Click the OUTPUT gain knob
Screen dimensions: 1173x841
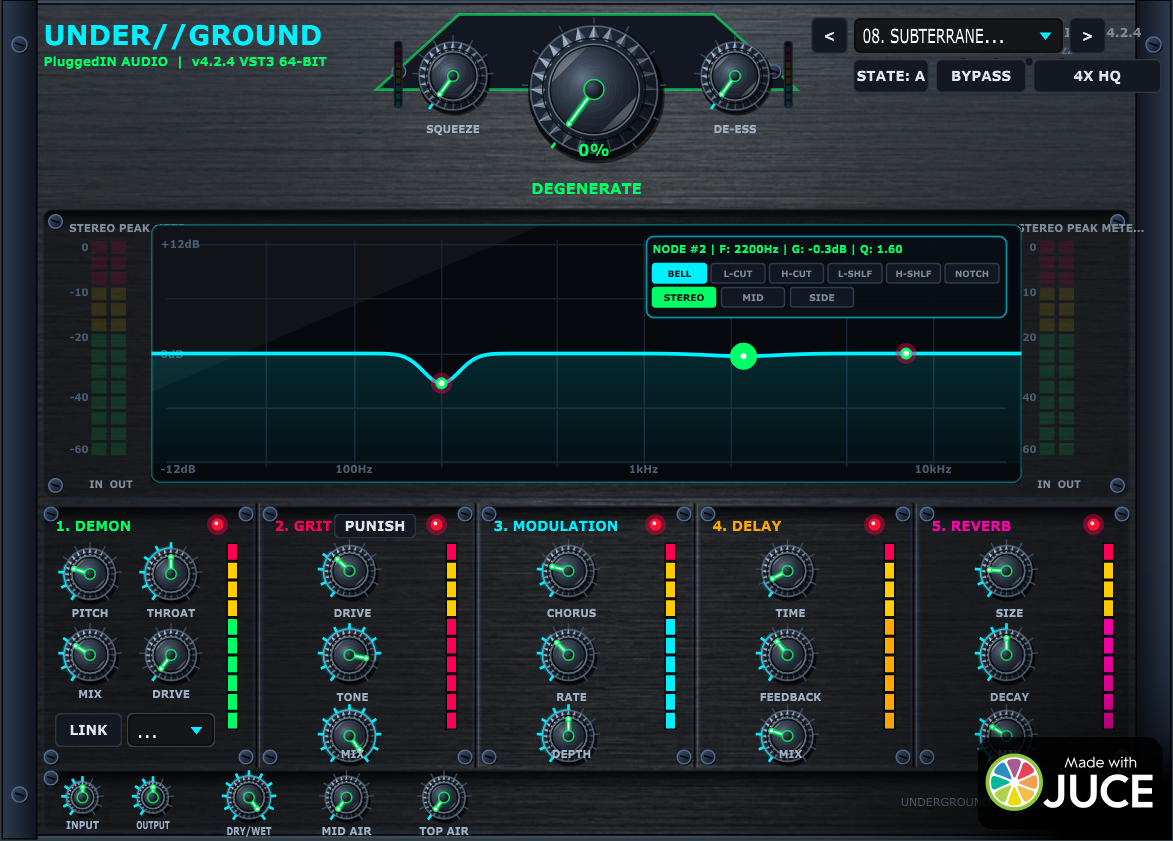click(x=153, y=798)
